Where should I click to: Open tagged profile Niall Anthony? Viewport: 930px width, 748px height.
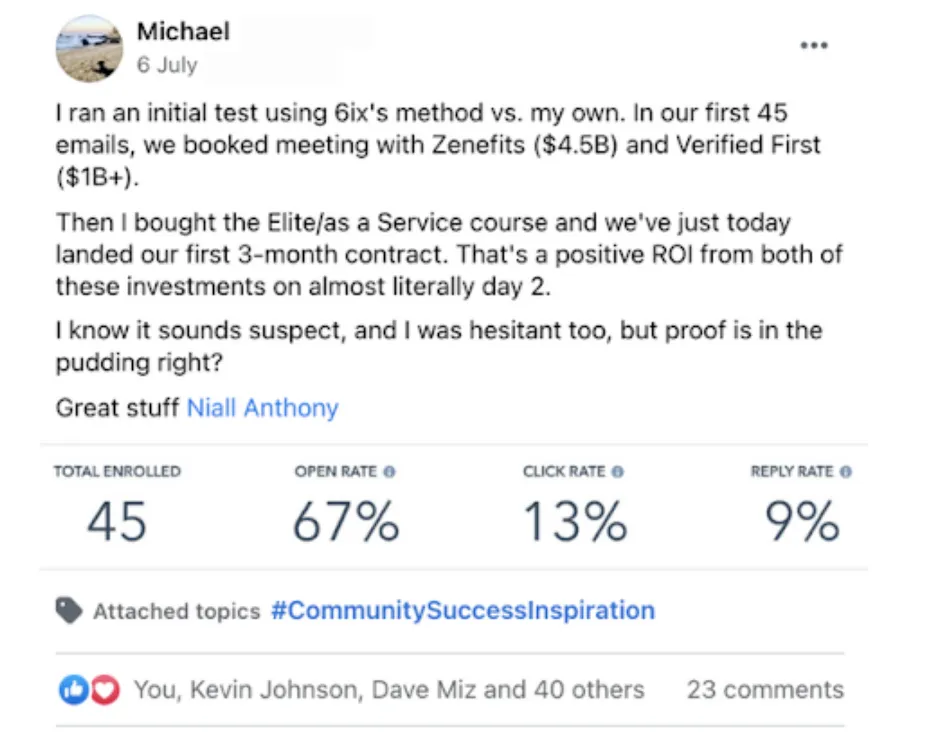[262, 408]
